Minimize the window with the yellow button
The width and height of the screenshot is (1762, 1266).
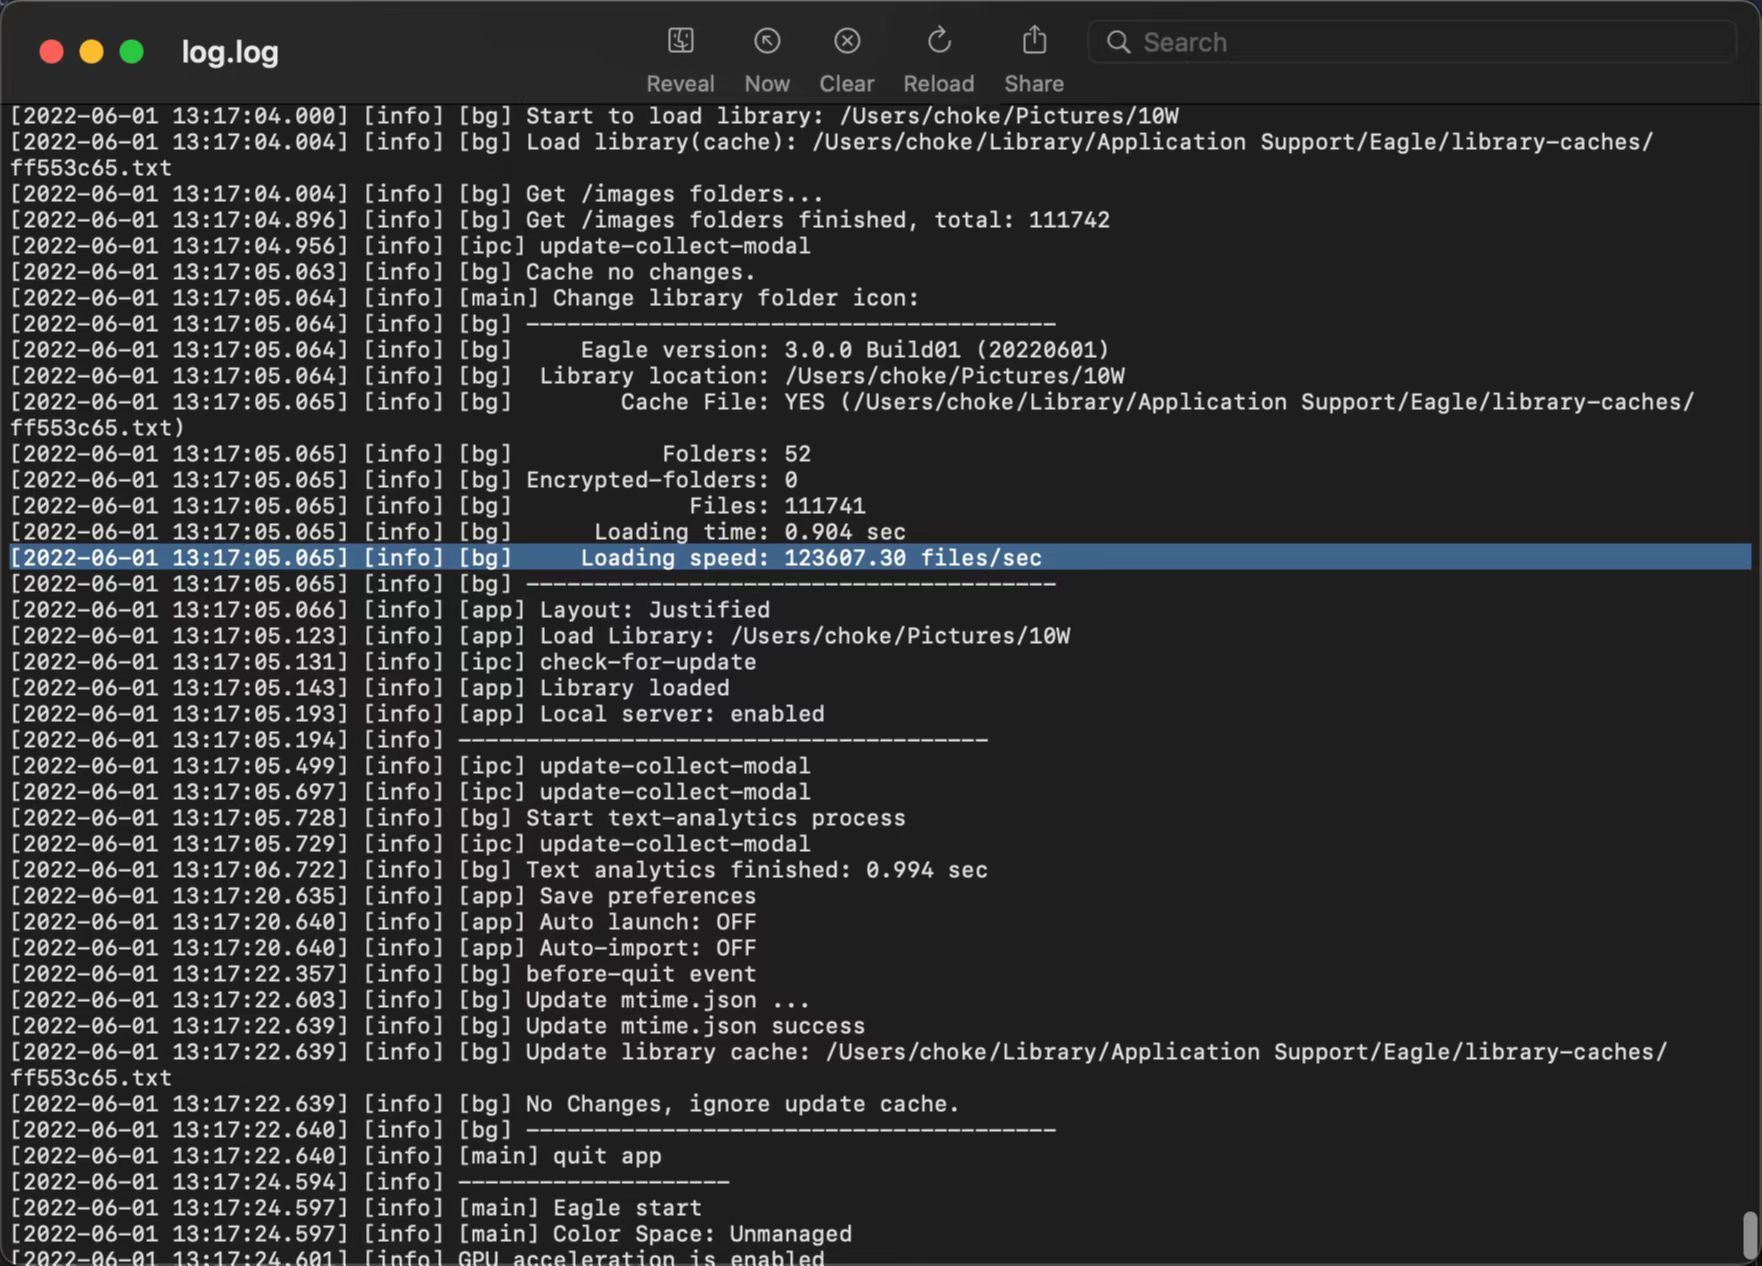(x=91, y=52)
